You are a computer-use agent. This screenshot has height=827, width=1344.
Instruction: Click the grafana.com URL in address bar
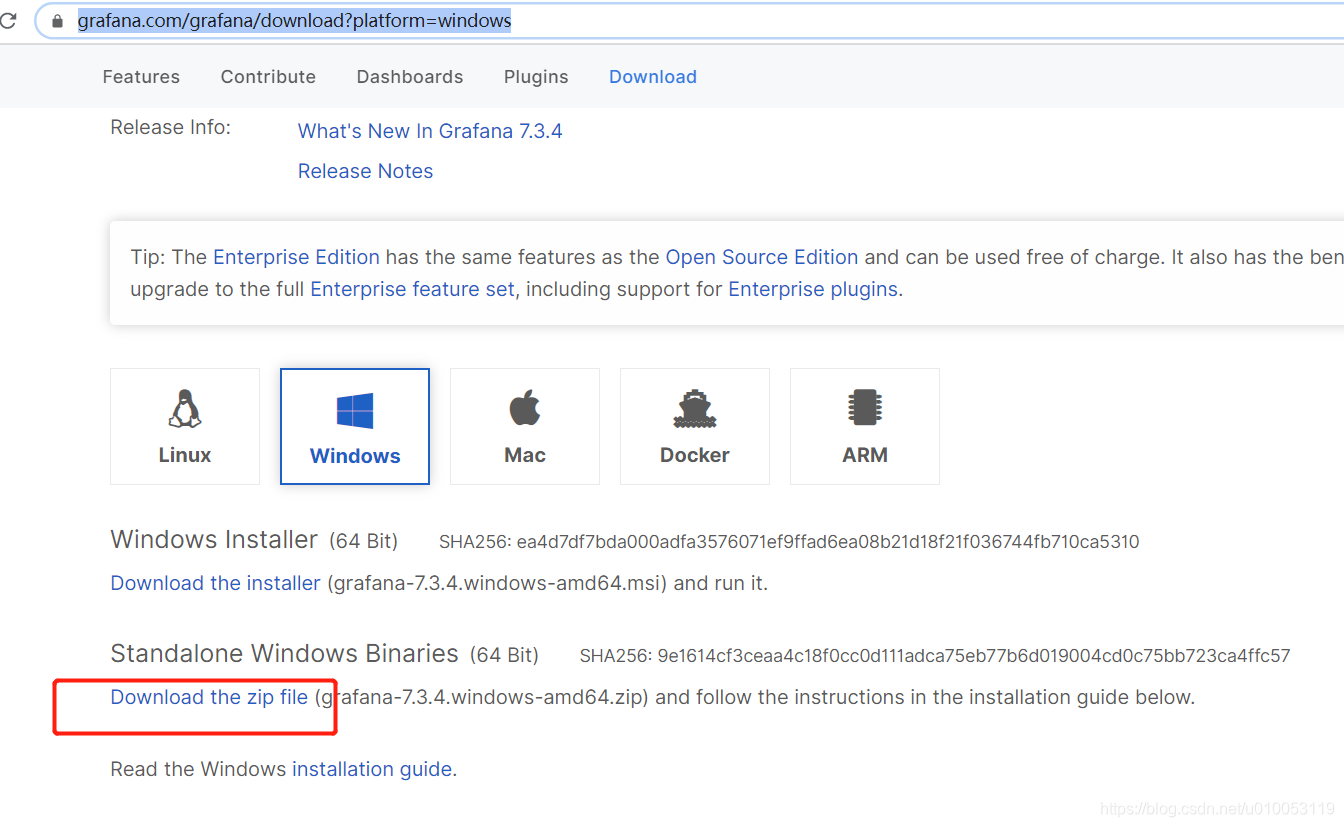point(295,20)
